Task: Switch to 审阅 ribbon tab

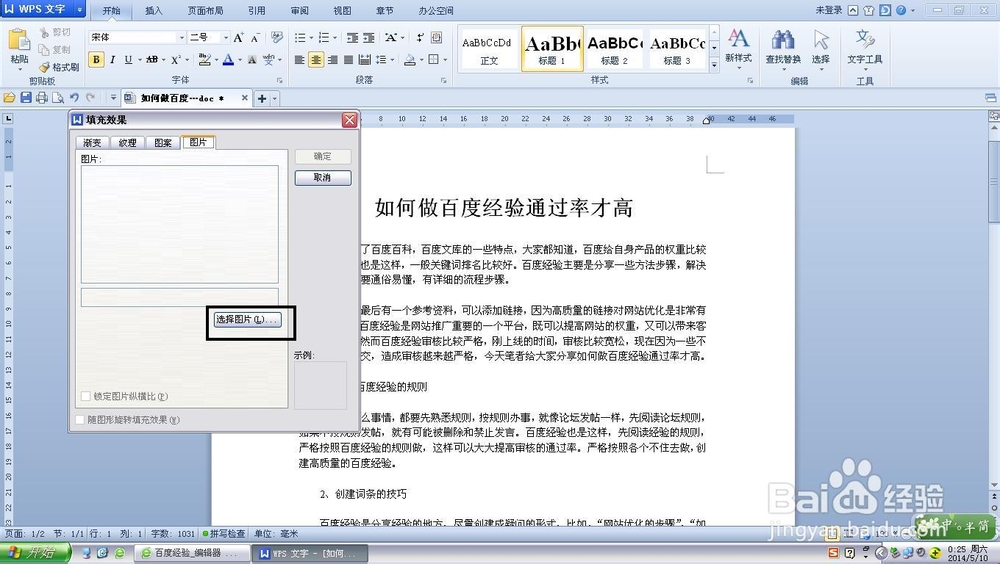Action: coord(299,11)
